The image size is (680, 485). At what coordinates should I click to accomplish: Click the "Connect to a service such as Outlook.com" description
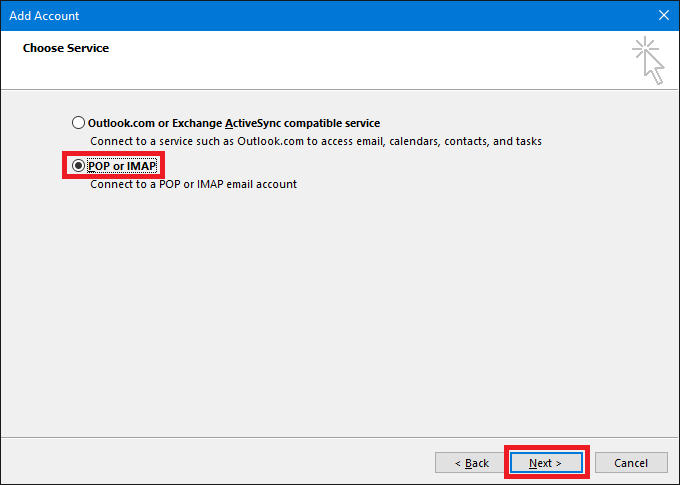[x=315, y=142]
